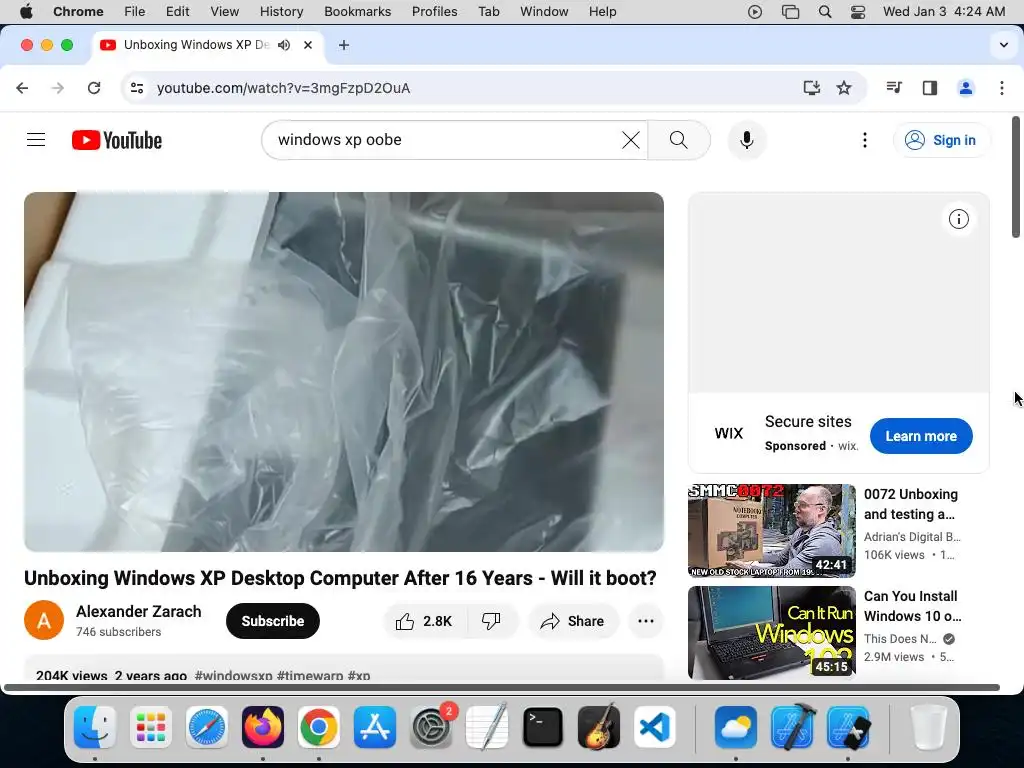The image size is (1024, 768).
Task: Open "0072 Unboxing and testing" video title
Action: pyautogui.click(x=911, y=504)
